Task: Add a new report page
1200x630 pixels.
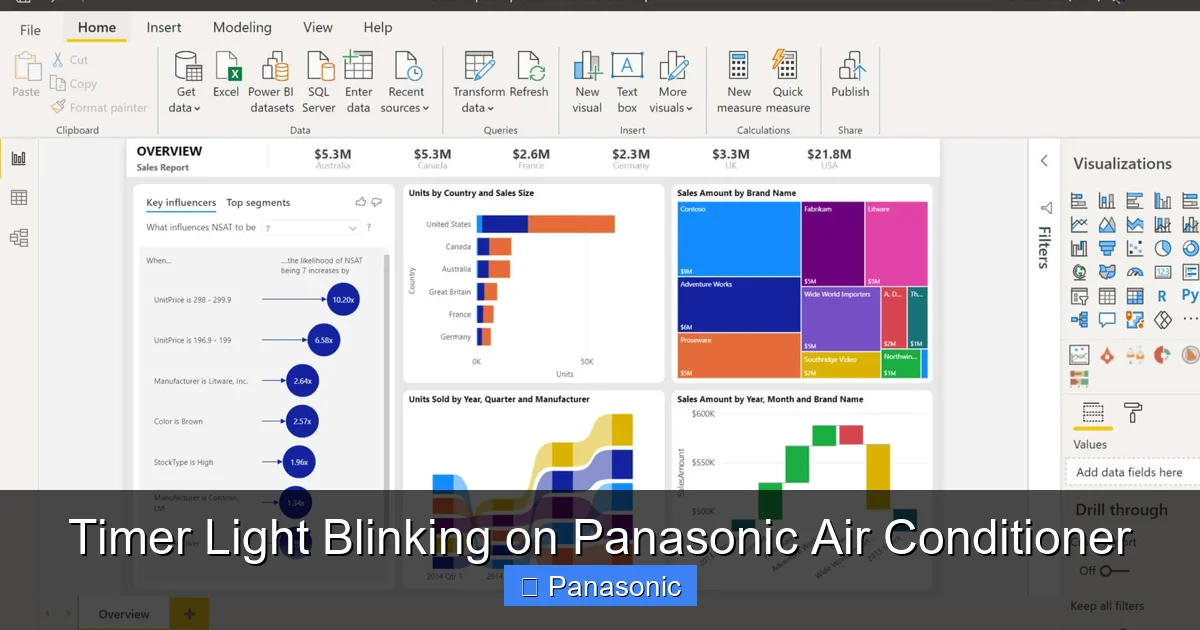Action: [189, 614]
